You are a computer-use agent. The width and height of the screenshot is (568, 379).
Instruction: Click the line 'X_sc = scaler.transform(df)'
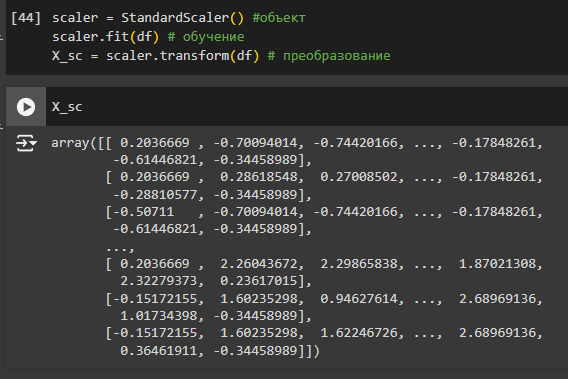pos(155,56)
